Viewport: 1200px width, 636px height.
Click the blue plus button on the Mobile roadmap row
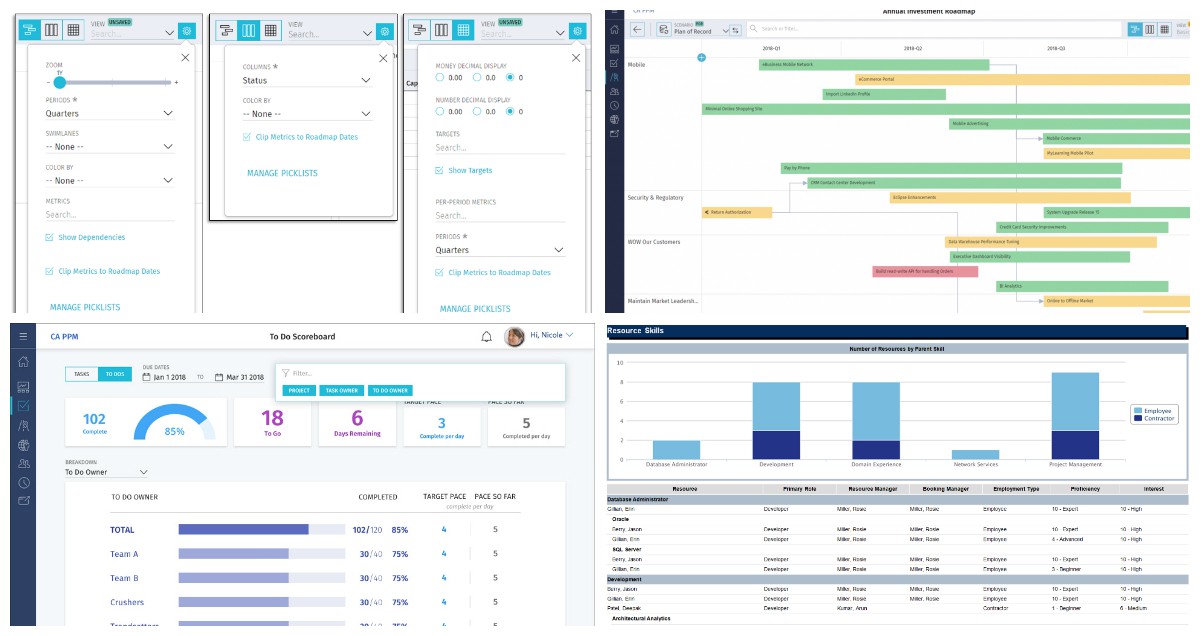701,58
